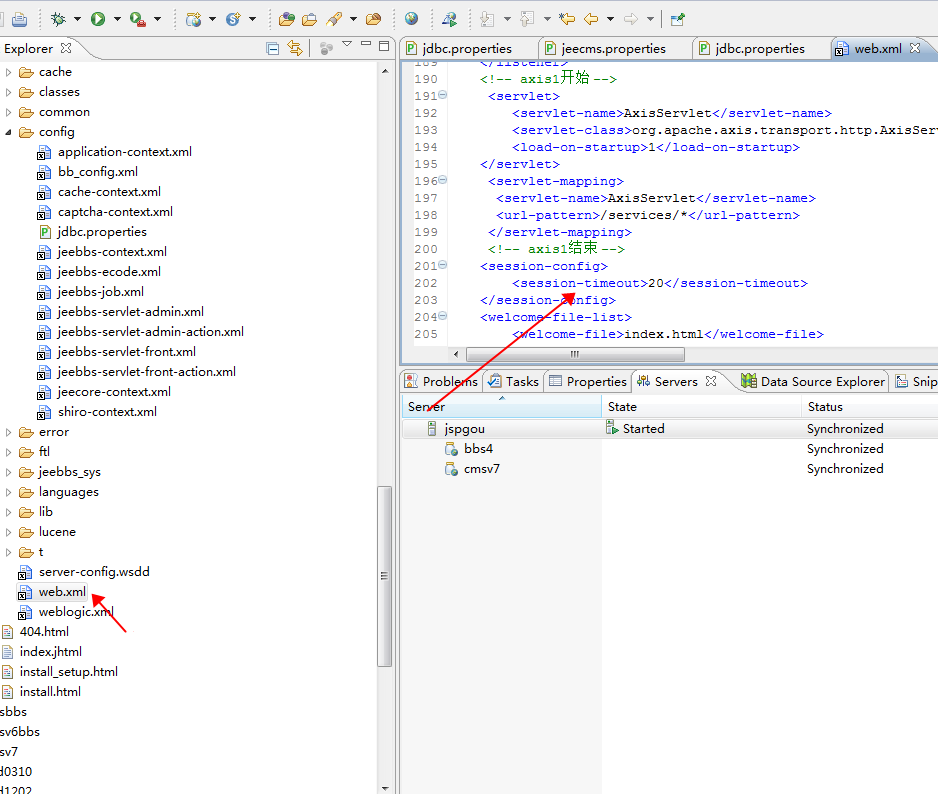Open the Explorer view menu triangle
This screenshot has height=794, width=938.
[347, 45]
